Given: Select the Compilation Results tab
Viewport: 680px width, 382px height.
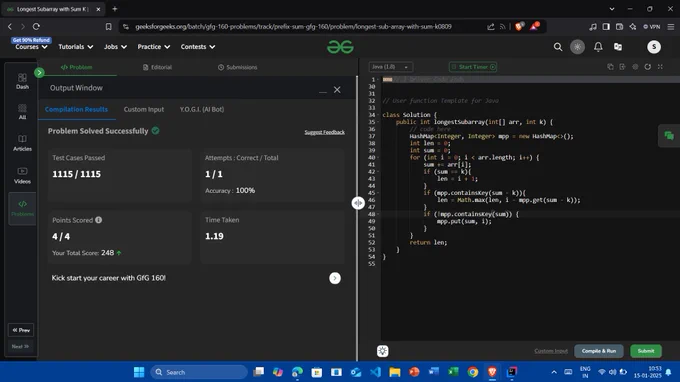Looking at the screenshot, I should 76,109.
